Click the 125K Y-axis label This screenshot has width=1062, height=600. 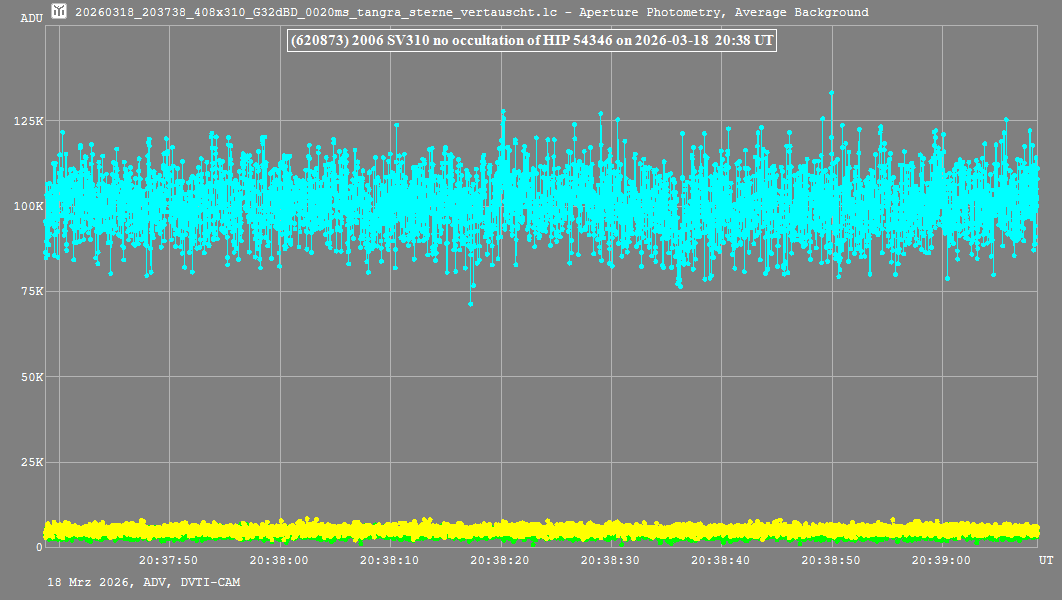click(x=28, y=121)
